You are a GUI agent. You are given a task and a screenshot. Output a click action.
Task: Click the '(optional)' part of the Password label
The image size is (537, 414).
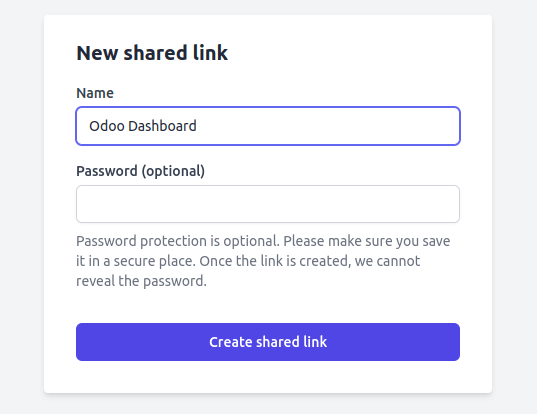(x=173, y=171)
